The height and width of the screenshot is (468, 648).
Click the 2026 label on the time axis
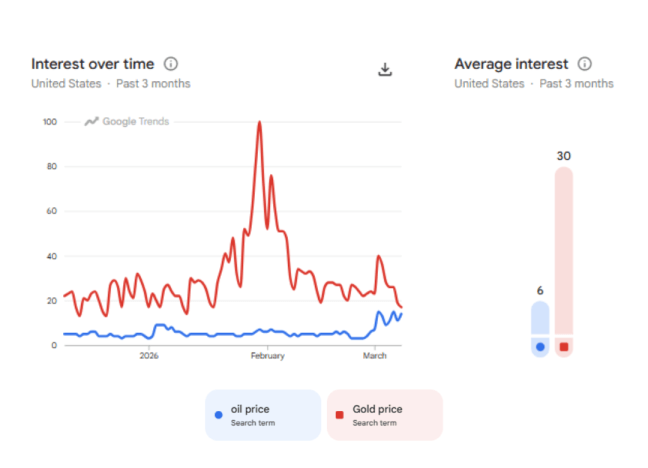pyautogui.click(x=149, y=356)
